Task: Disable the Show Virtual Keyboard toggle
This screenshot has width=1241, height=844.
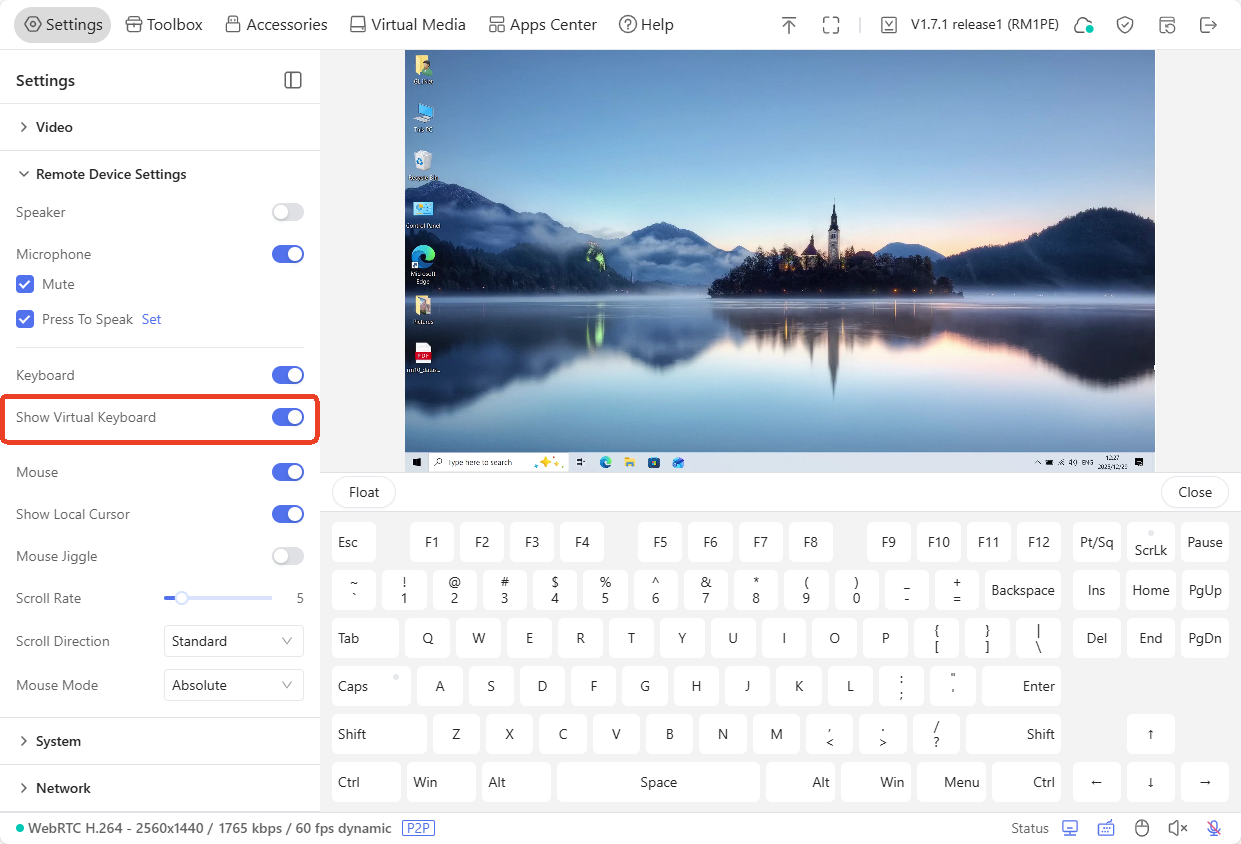Action: point(287,417)
